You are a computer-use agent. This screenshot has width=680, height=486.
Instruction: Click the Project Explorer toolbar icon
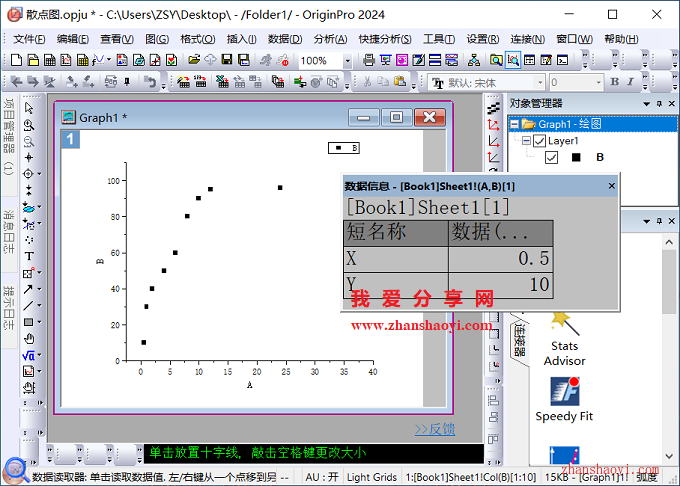[496, 60]
